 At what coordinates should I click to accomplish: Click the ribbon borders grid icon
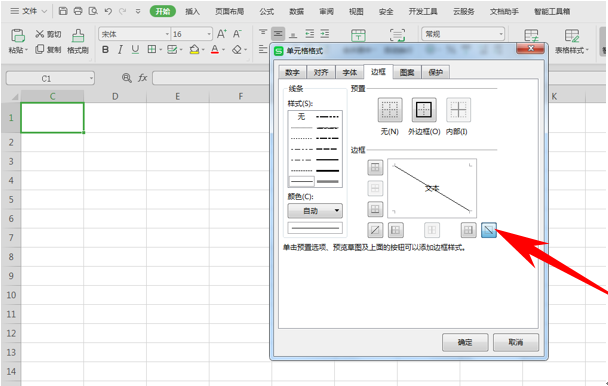click(x=152, y=49)
